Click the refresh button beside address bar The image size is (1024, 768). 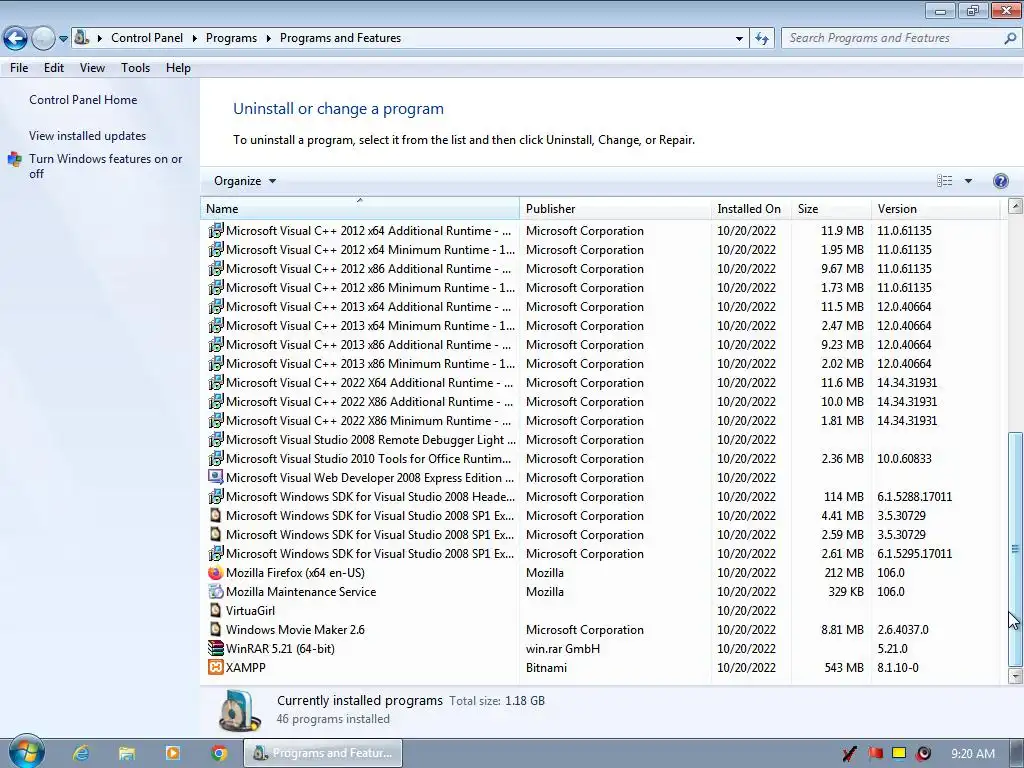coord(762,39)
